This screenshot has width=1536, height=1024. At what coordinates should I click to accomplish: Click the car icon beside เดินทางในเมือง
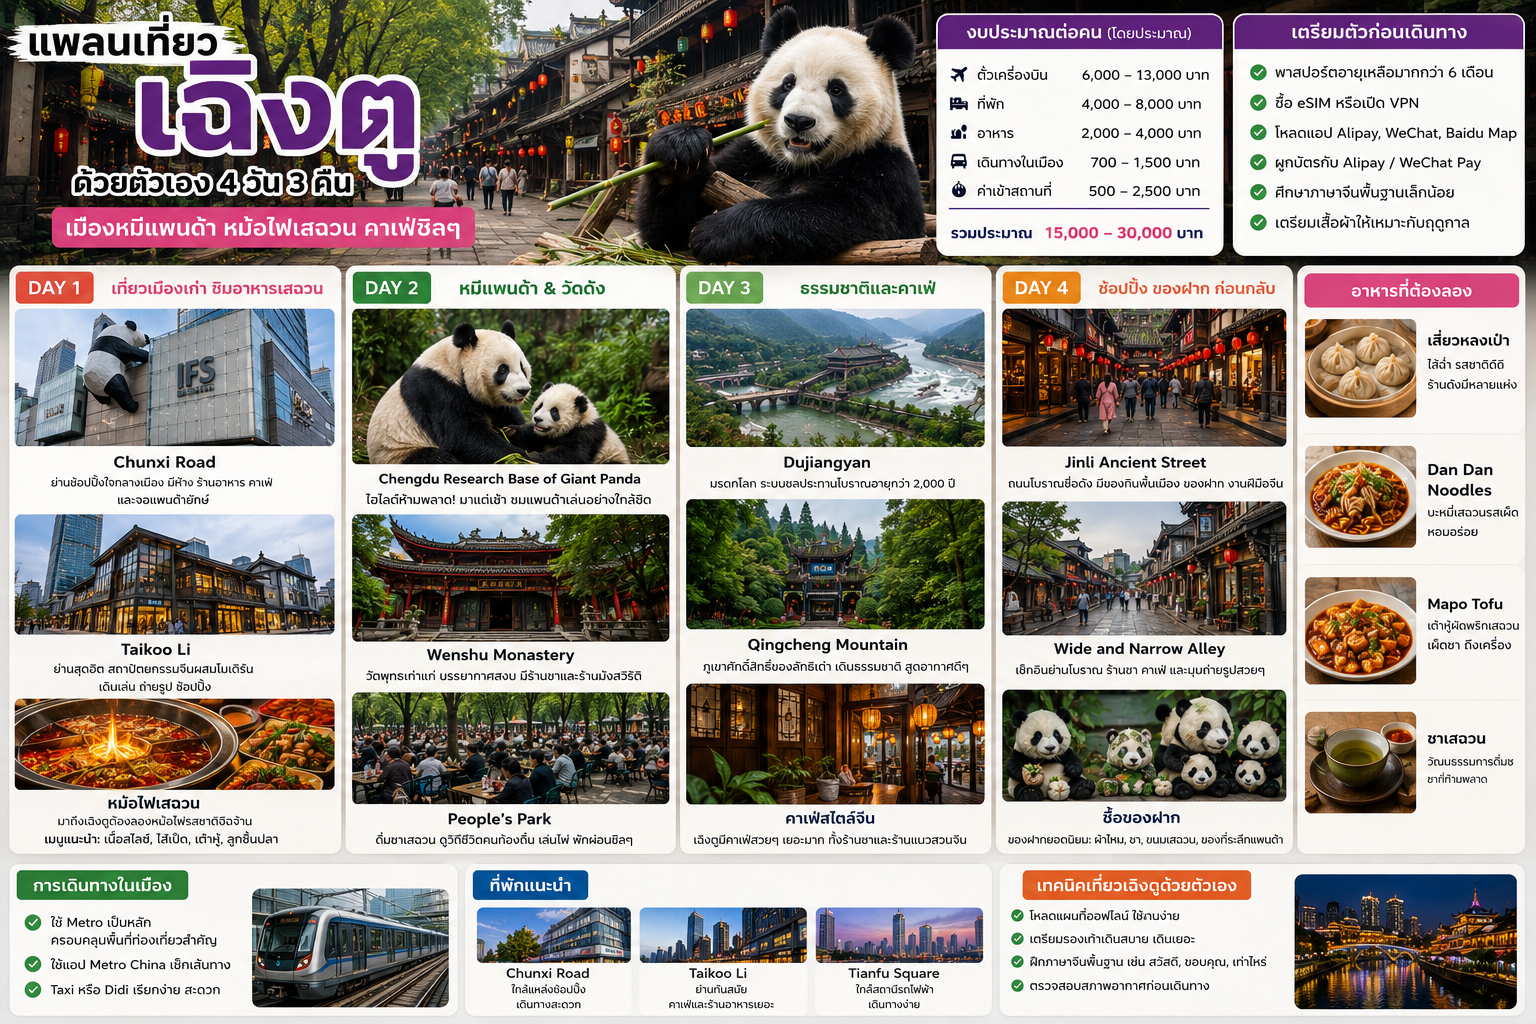point(959,161)
